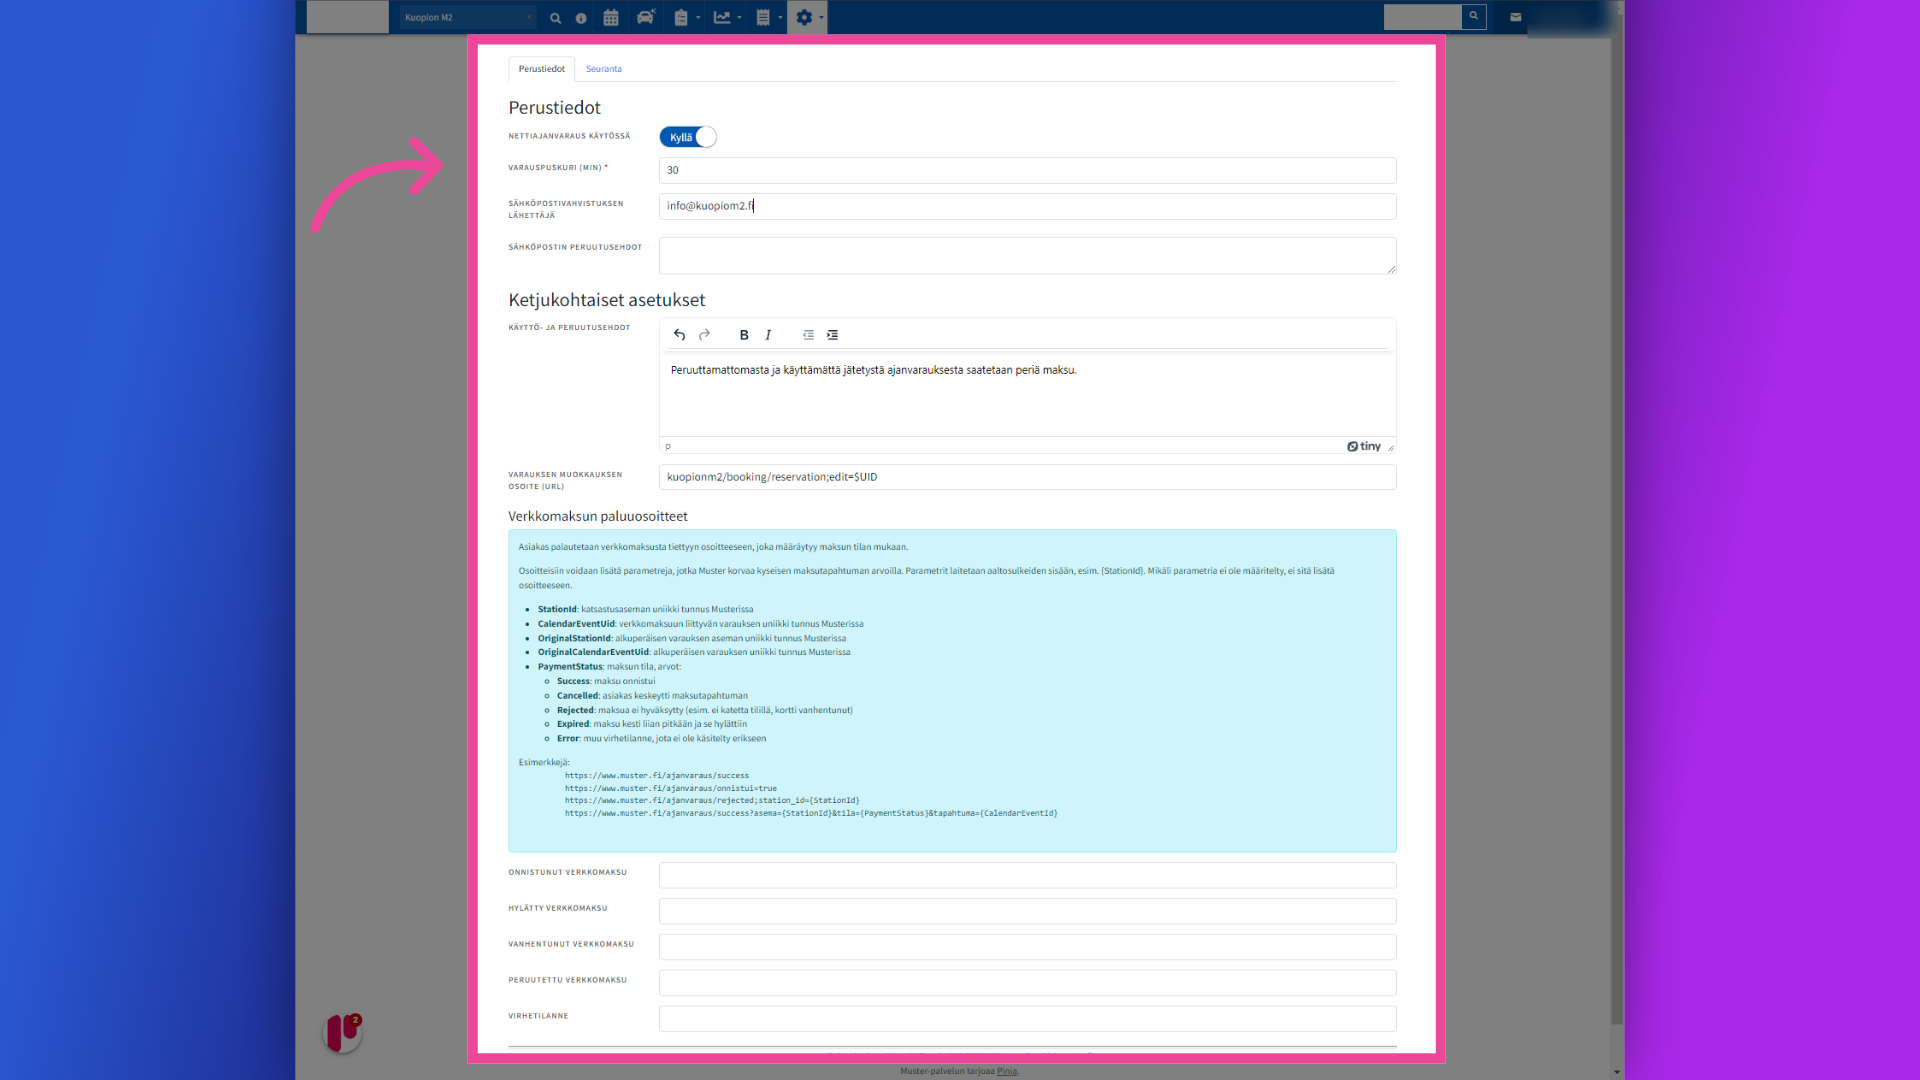
Task: Click the undo icon in editor toolbar
Action: [x=680, y=335]
